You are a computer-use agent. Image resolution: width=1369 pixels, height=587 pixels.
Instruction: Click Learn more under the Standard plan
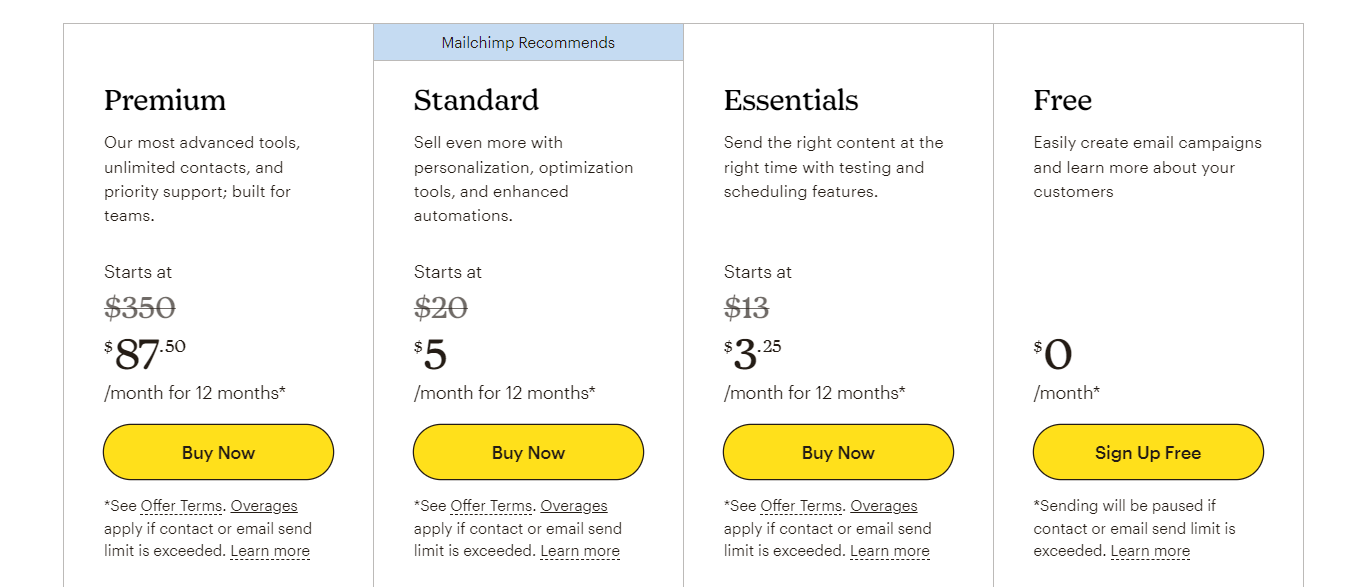[580, 551]
